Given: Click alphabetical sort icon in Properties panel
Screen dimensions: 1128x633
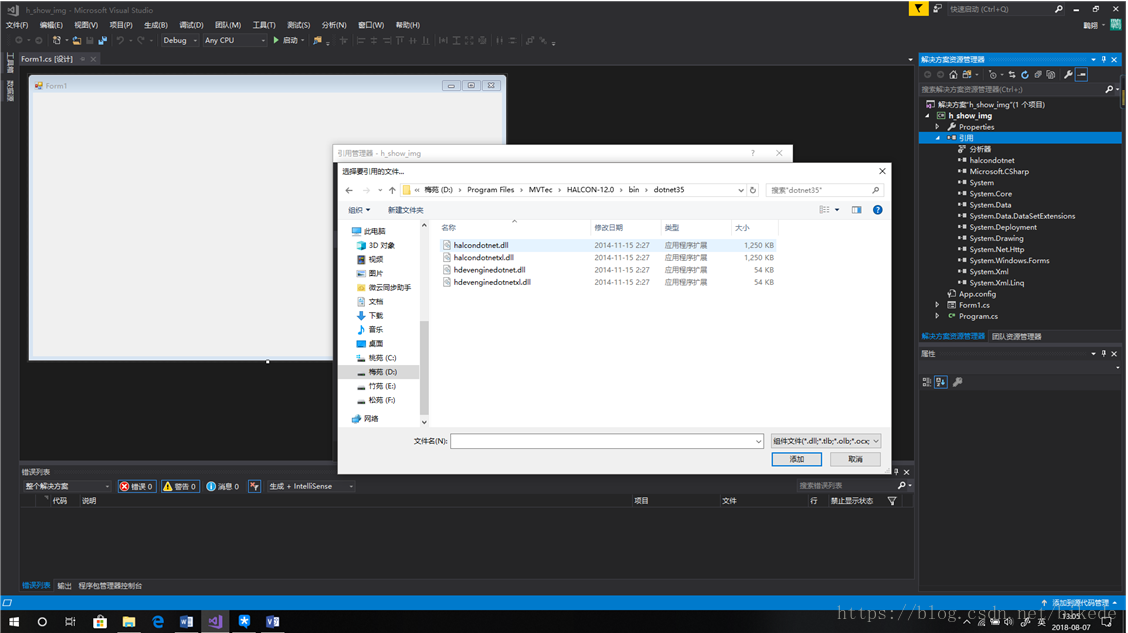Looking at the screenshot, I should [x=940, y=382].
